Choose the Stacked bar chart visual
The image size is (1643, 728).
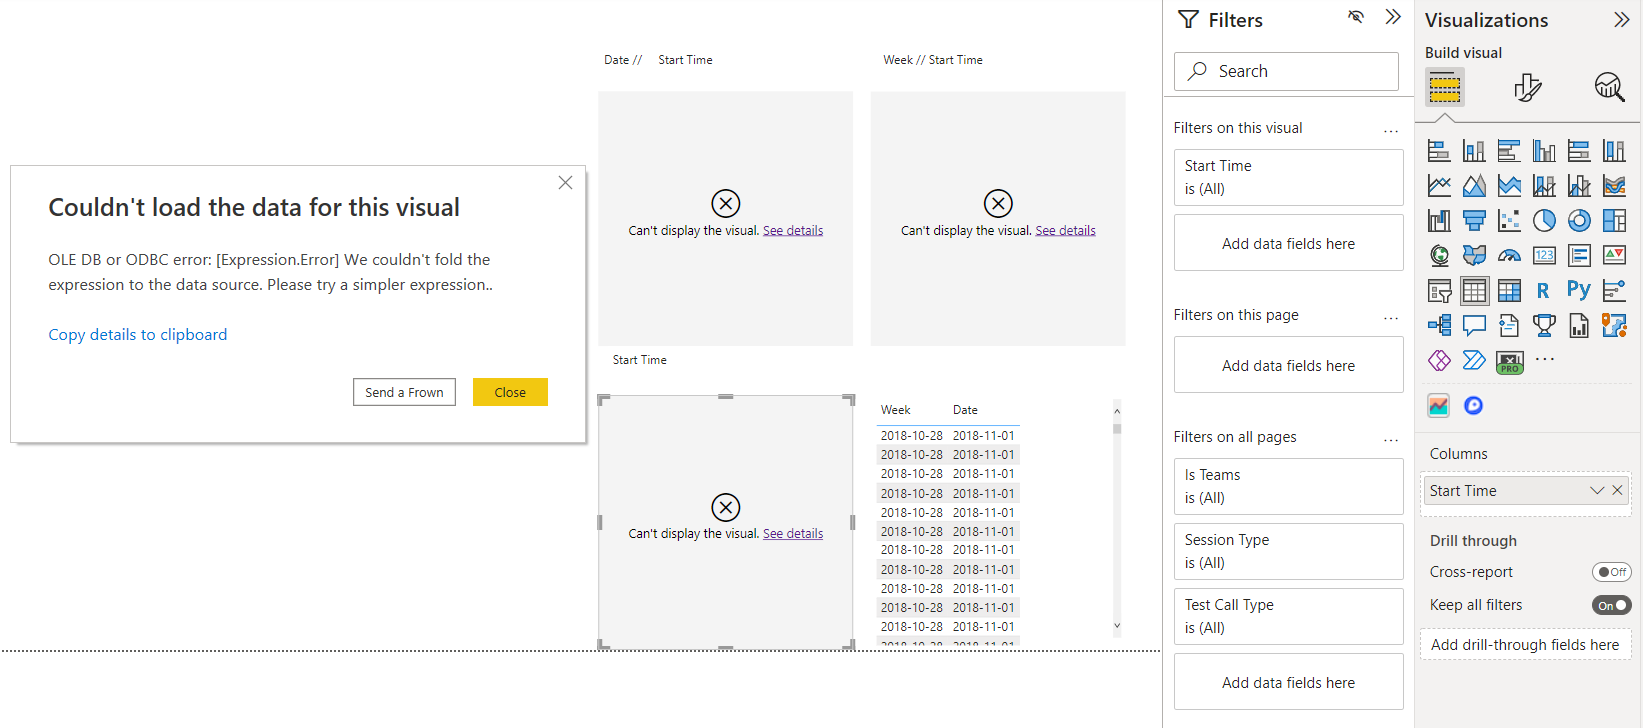(1439, 151)
